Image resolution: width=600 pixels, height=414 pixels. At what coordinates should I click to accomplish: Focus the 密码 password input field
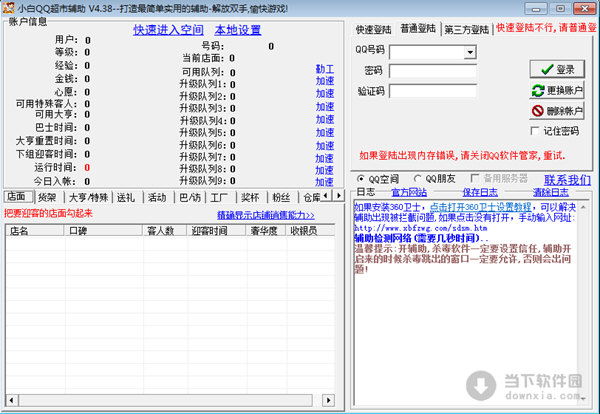coord(433,71)
